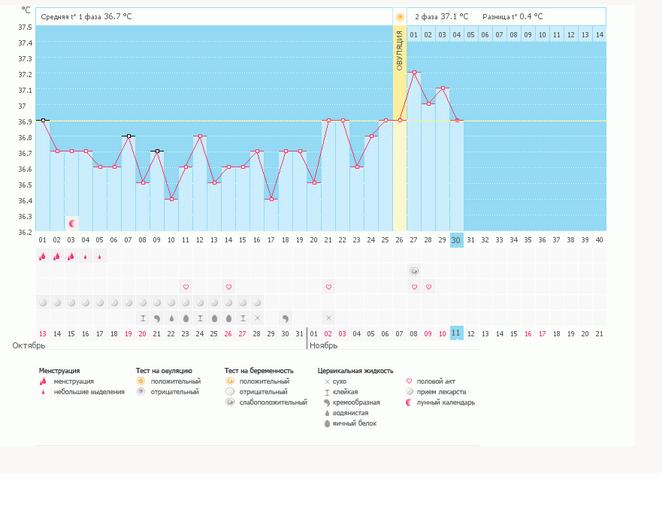Click the sticky cervical fluid icon on day 08
Viewport: 662px width, 512px height.
tap(142, 318)
